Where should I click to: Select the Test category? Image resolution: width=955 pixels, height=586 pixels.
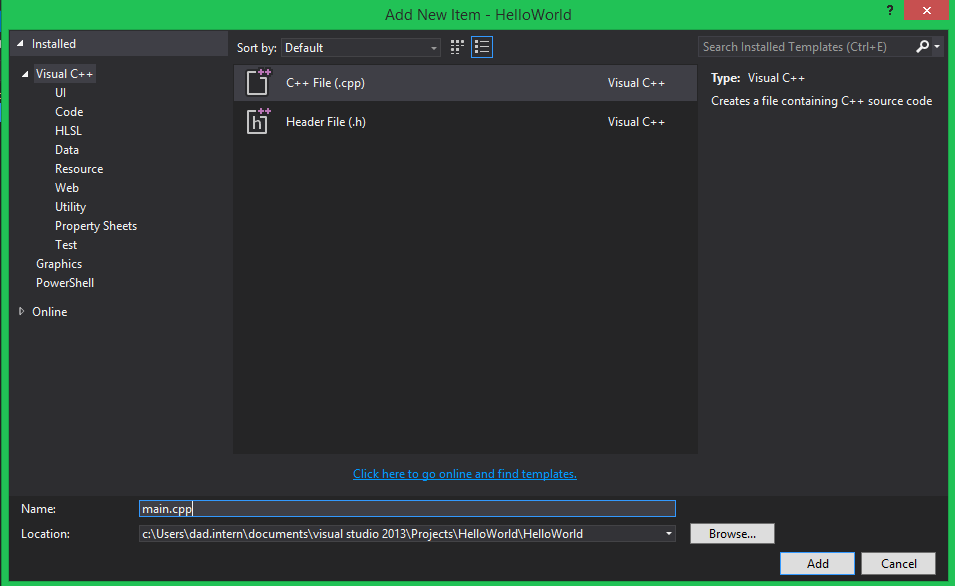(66, 244)
